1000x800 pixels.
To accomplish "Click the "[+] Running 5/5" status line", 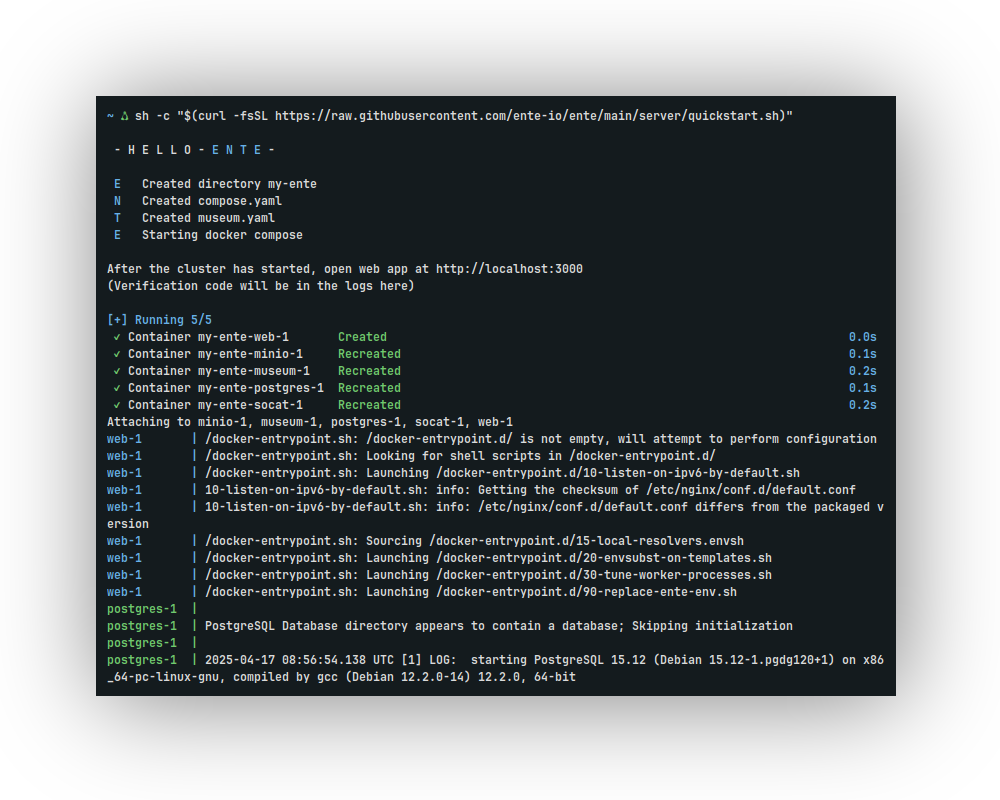I will click(159, 320).
